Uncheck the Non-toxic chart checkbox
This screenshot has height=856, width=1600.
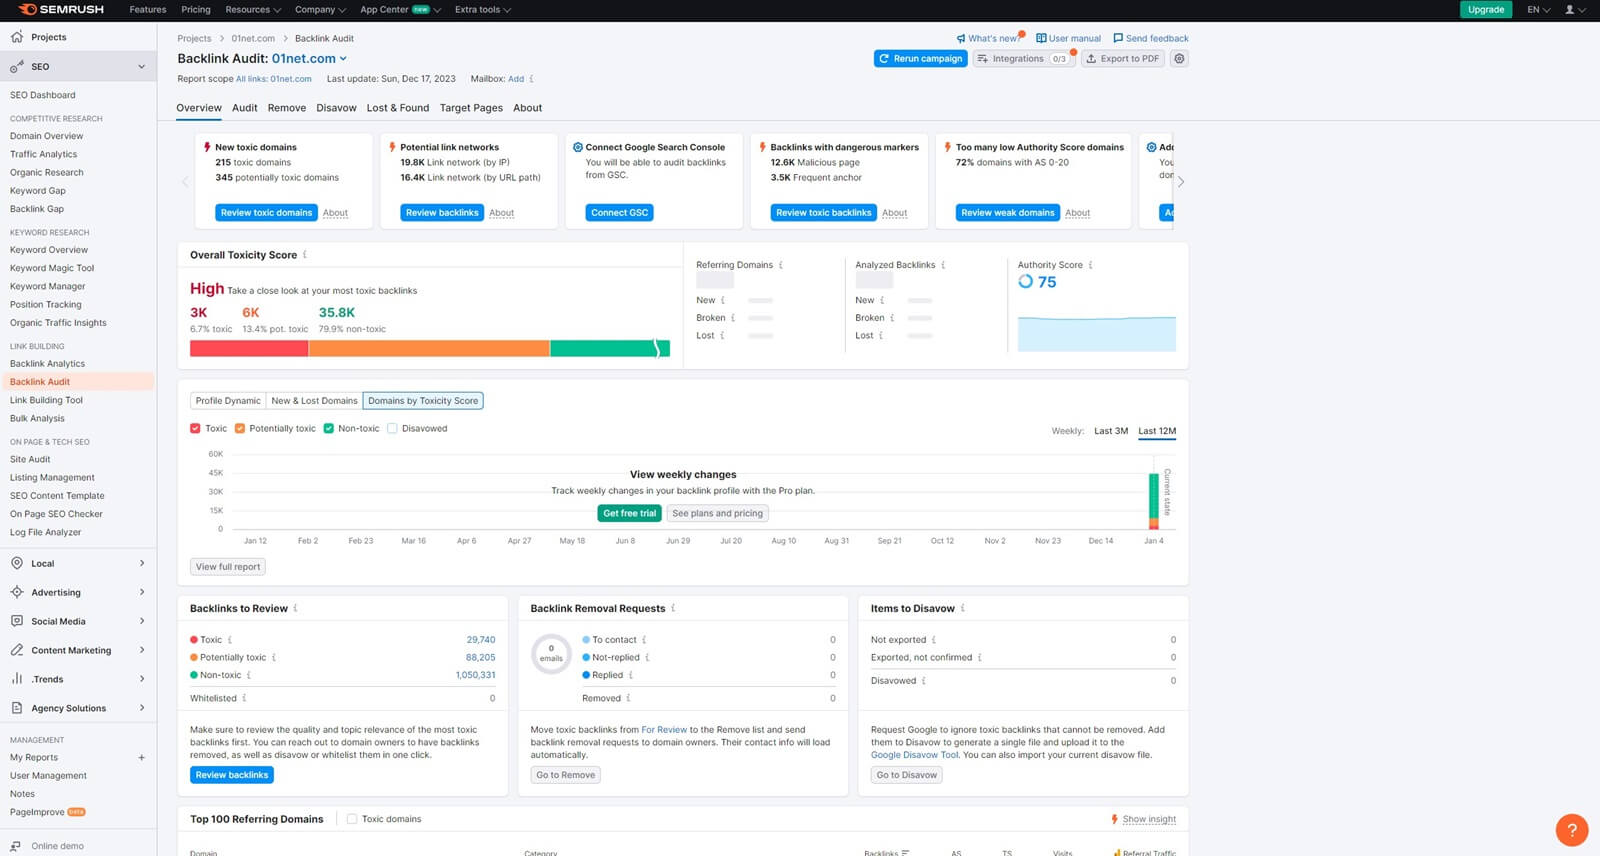pos(328,428)
